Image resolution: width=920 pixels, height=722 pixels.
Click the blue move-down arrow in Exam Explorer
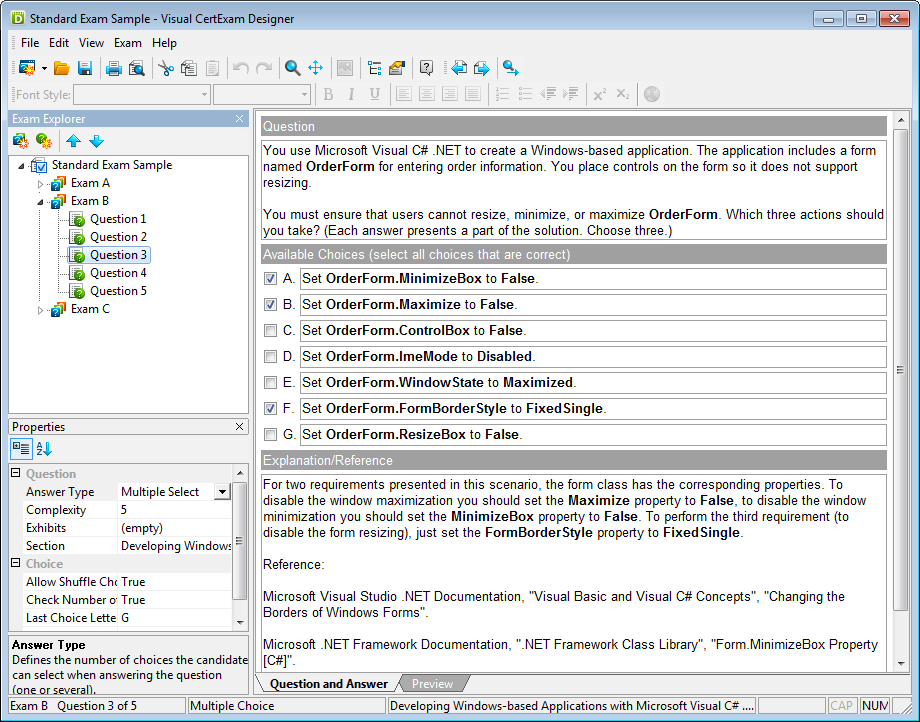coord(96,141)
